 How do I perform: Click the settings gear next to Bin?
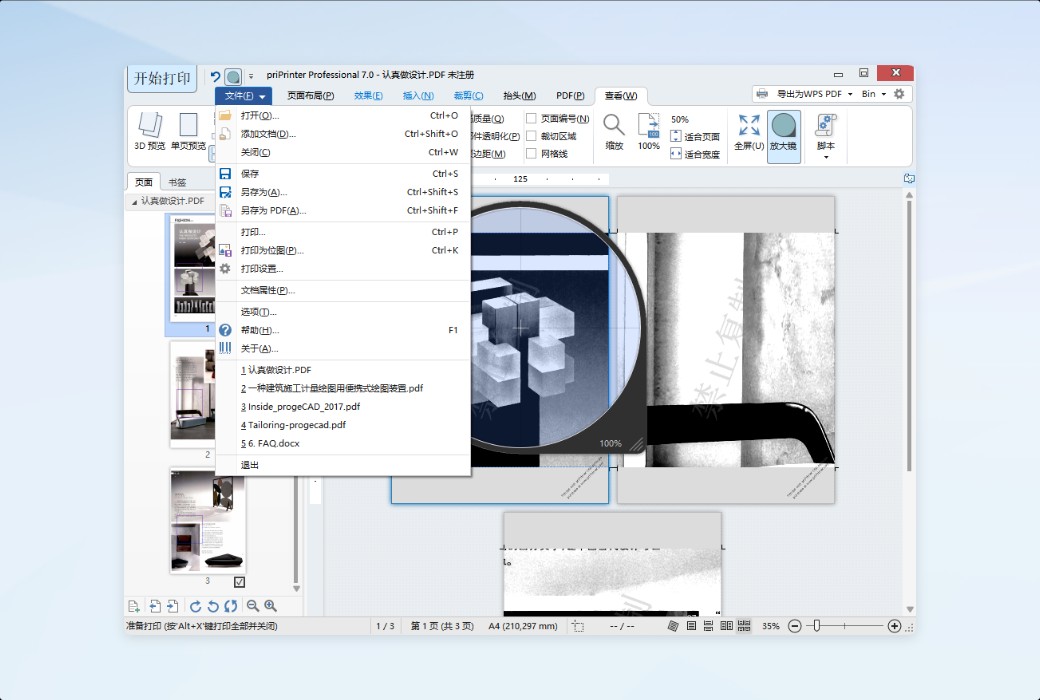[x=899, y=94]
